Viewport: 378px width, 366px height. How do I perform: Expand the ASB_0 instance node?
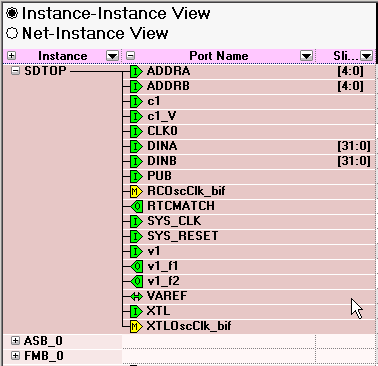pyautogui.click(x=15, y=341)
